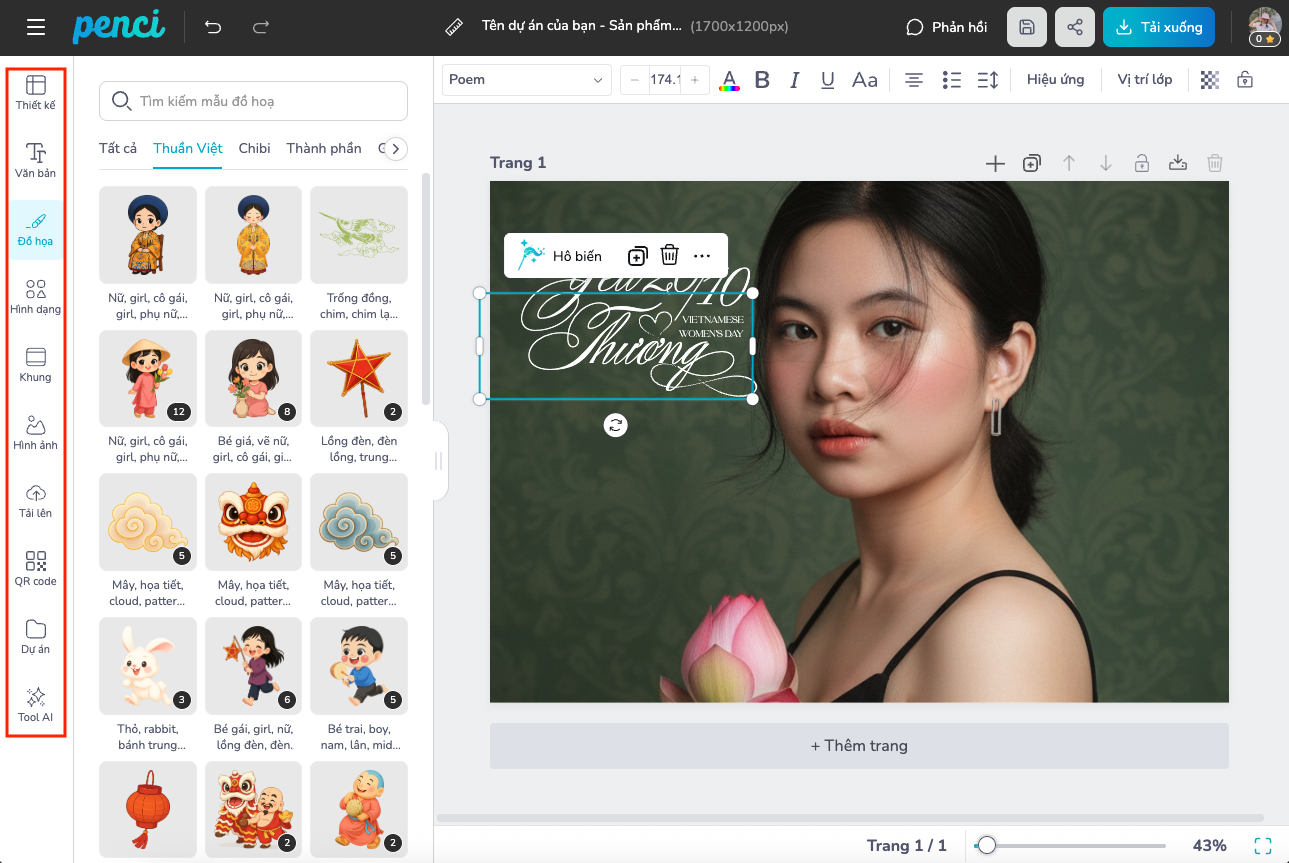
Task: Click the Tải xuống download button
Action: (1159, 28)
